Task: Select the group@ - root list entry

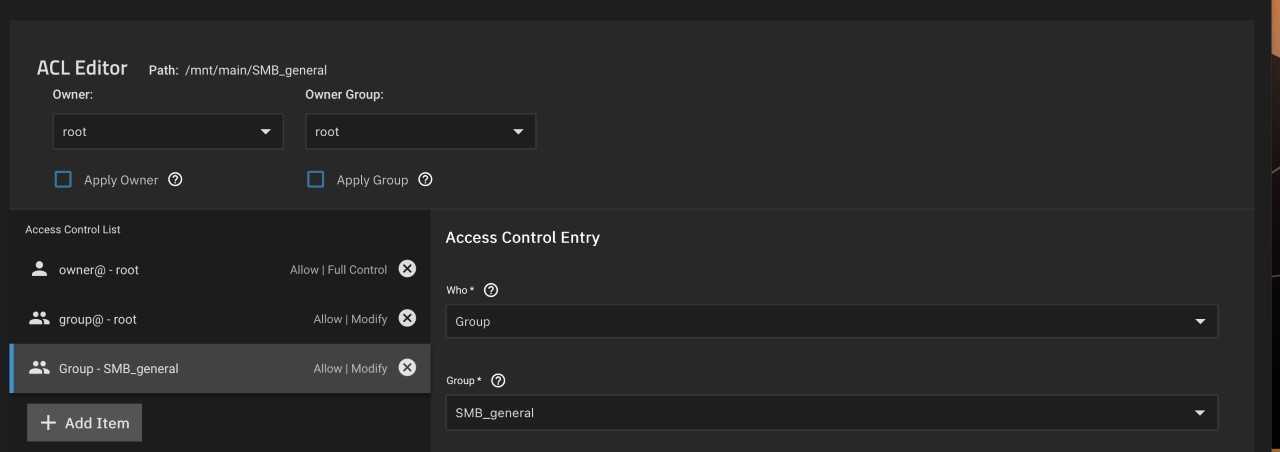Action: [220, 319]
